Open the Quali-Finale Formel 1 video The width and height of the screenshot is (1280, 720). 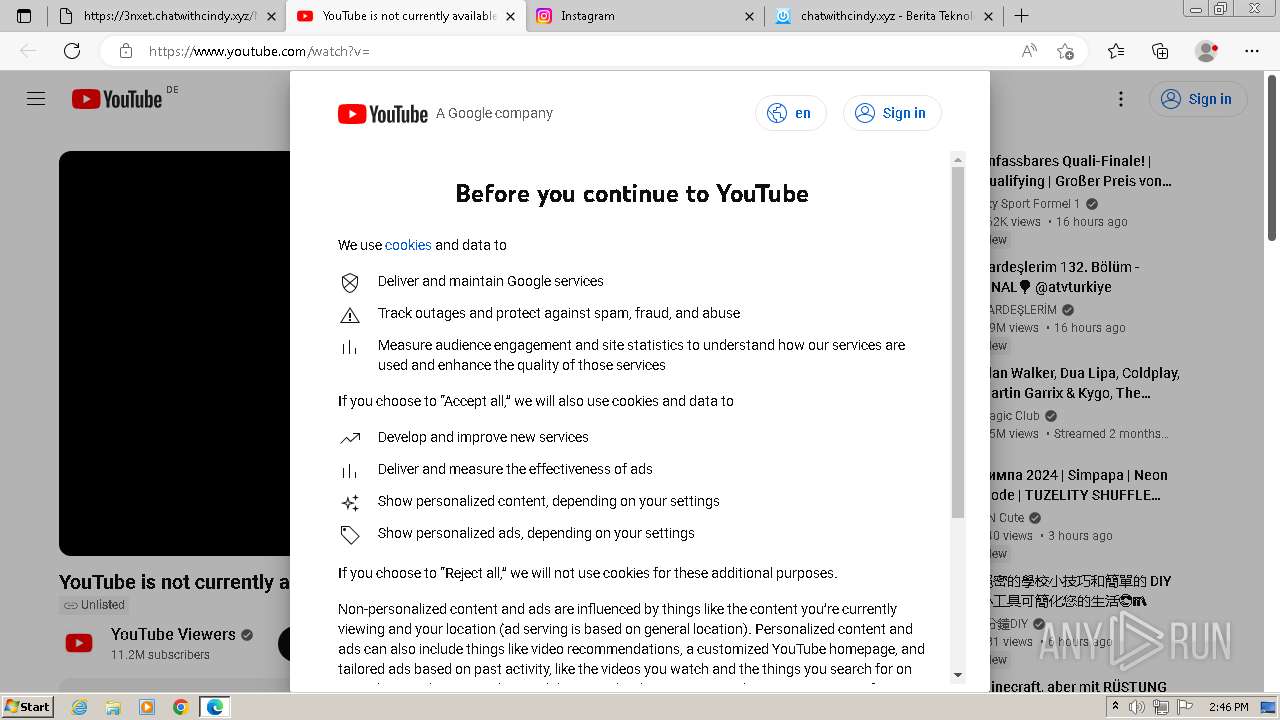1078,171
